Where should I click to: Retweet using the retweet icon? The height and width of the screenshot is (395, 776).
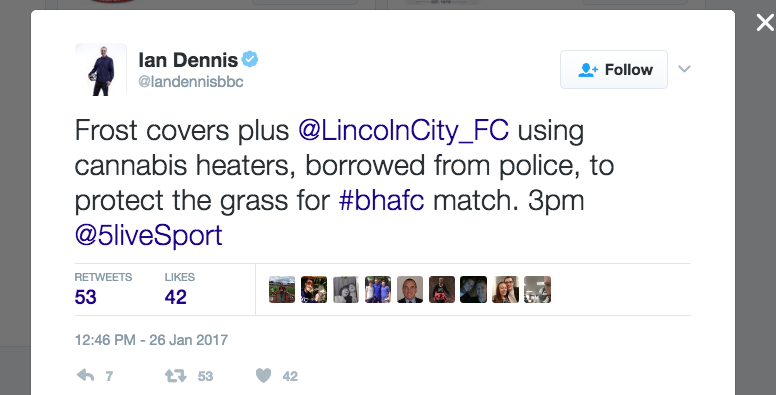[x=176, y=376]
